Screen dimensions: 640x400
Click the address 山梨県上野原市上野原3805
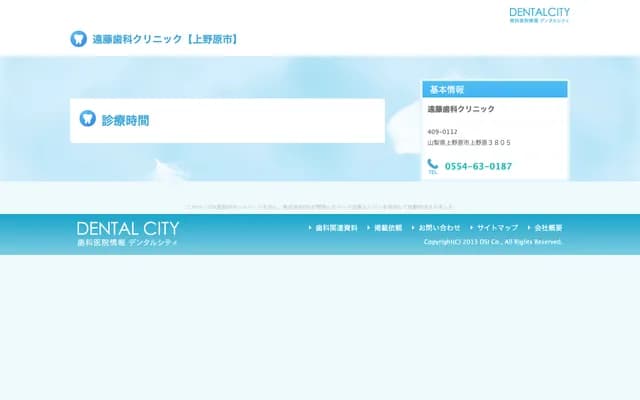pos(469,142)
